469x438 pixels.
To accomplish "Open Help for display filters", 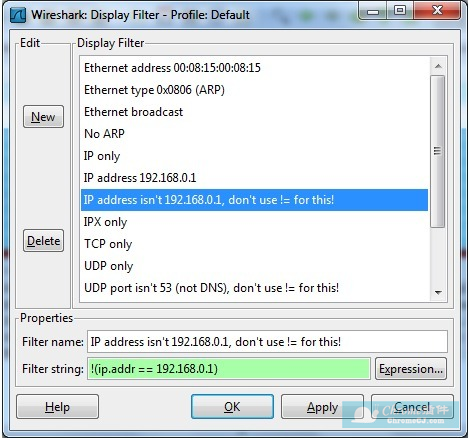I will (x=57, y=407).
